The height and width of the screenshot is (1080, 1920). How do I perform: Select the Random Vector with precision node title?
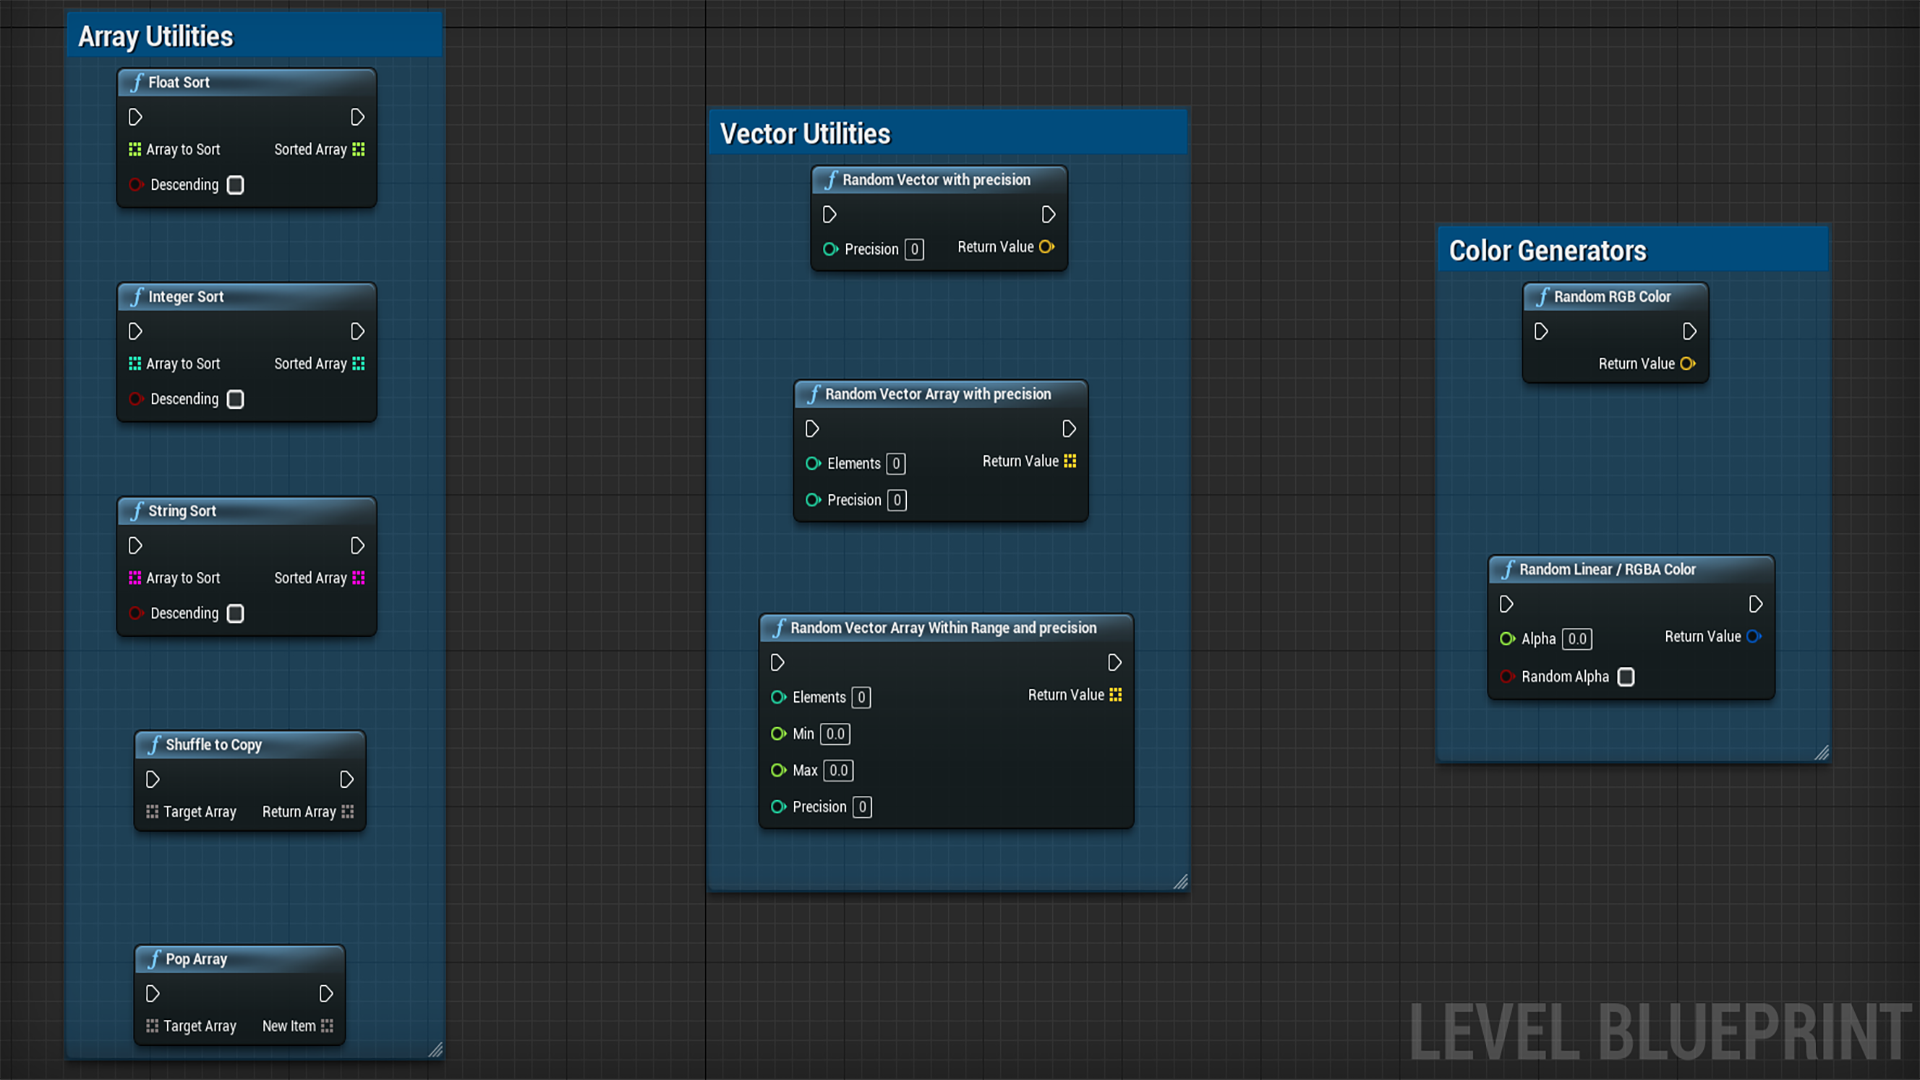(x=936, y=180)
